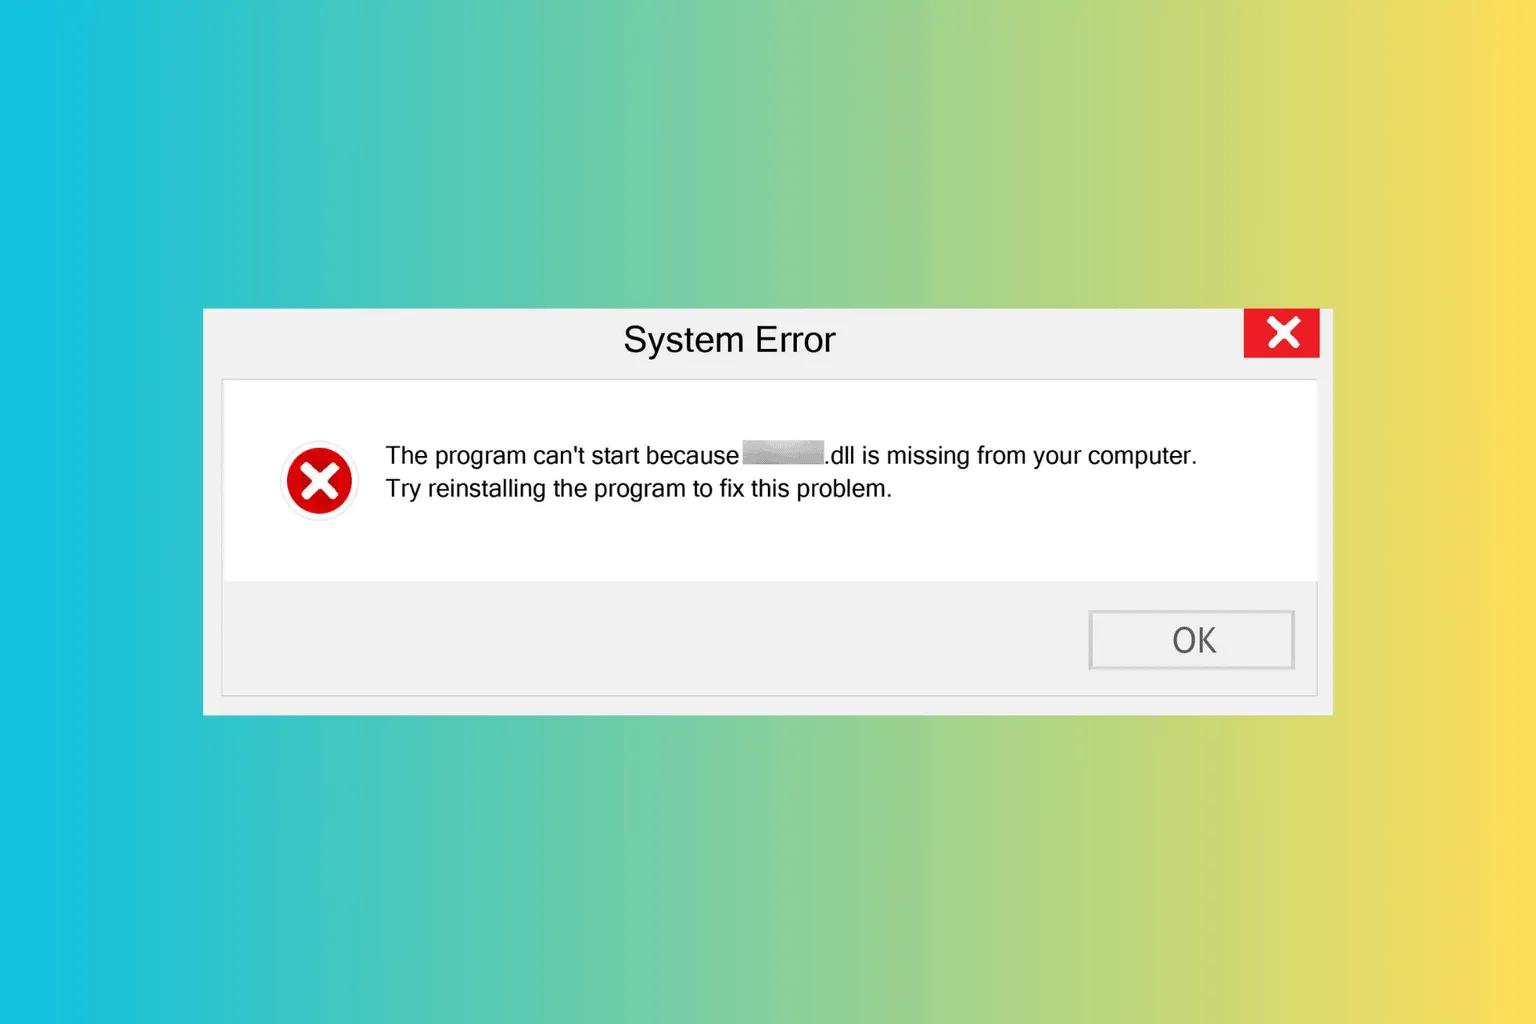Close the System Error dialog

(x=1281, y=333)
